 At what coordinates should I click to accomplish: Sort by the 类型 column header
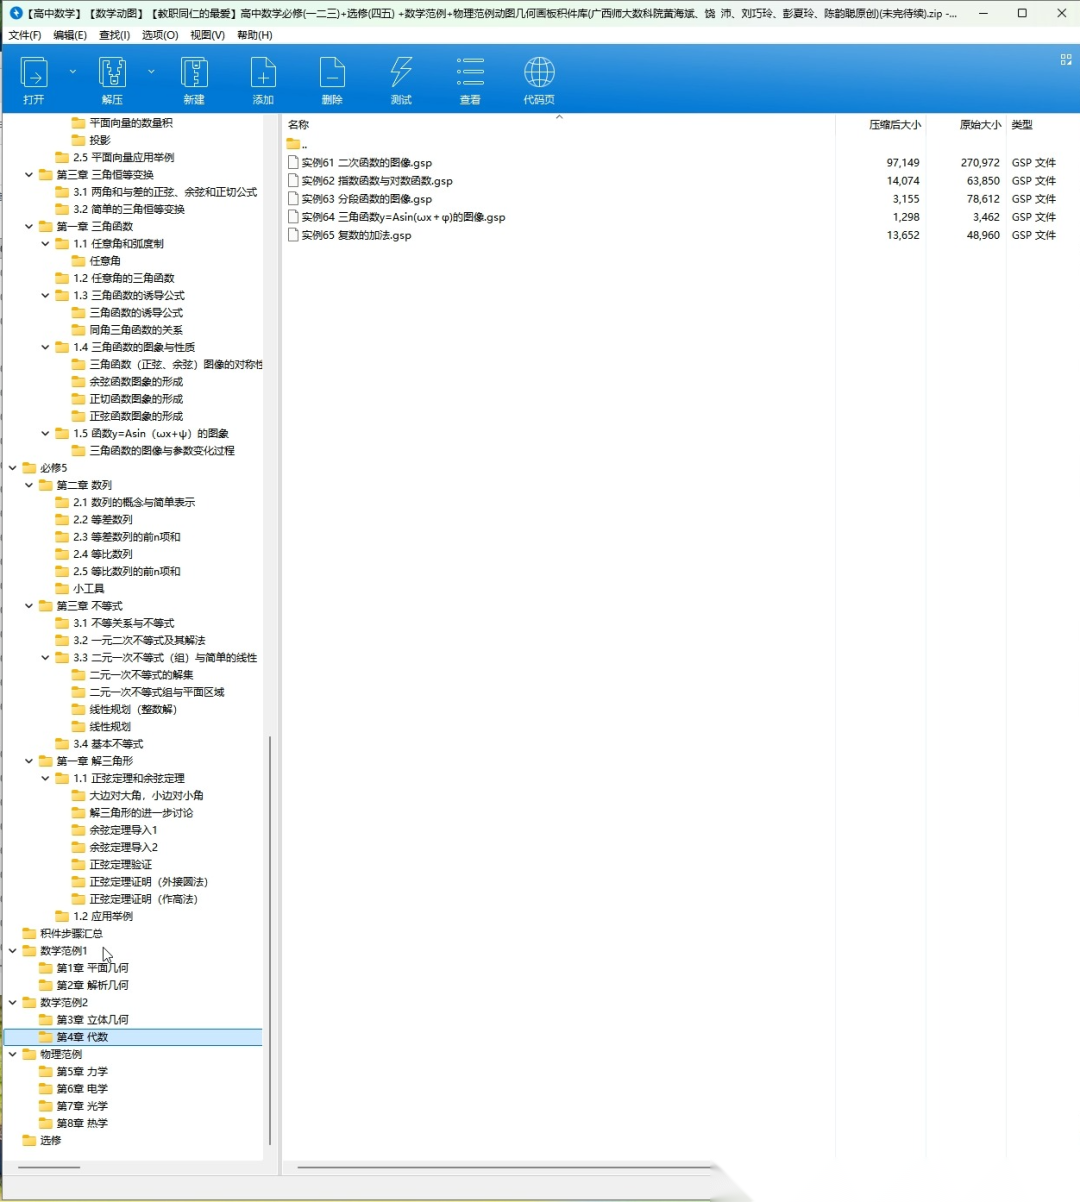tap(1021, 125)
